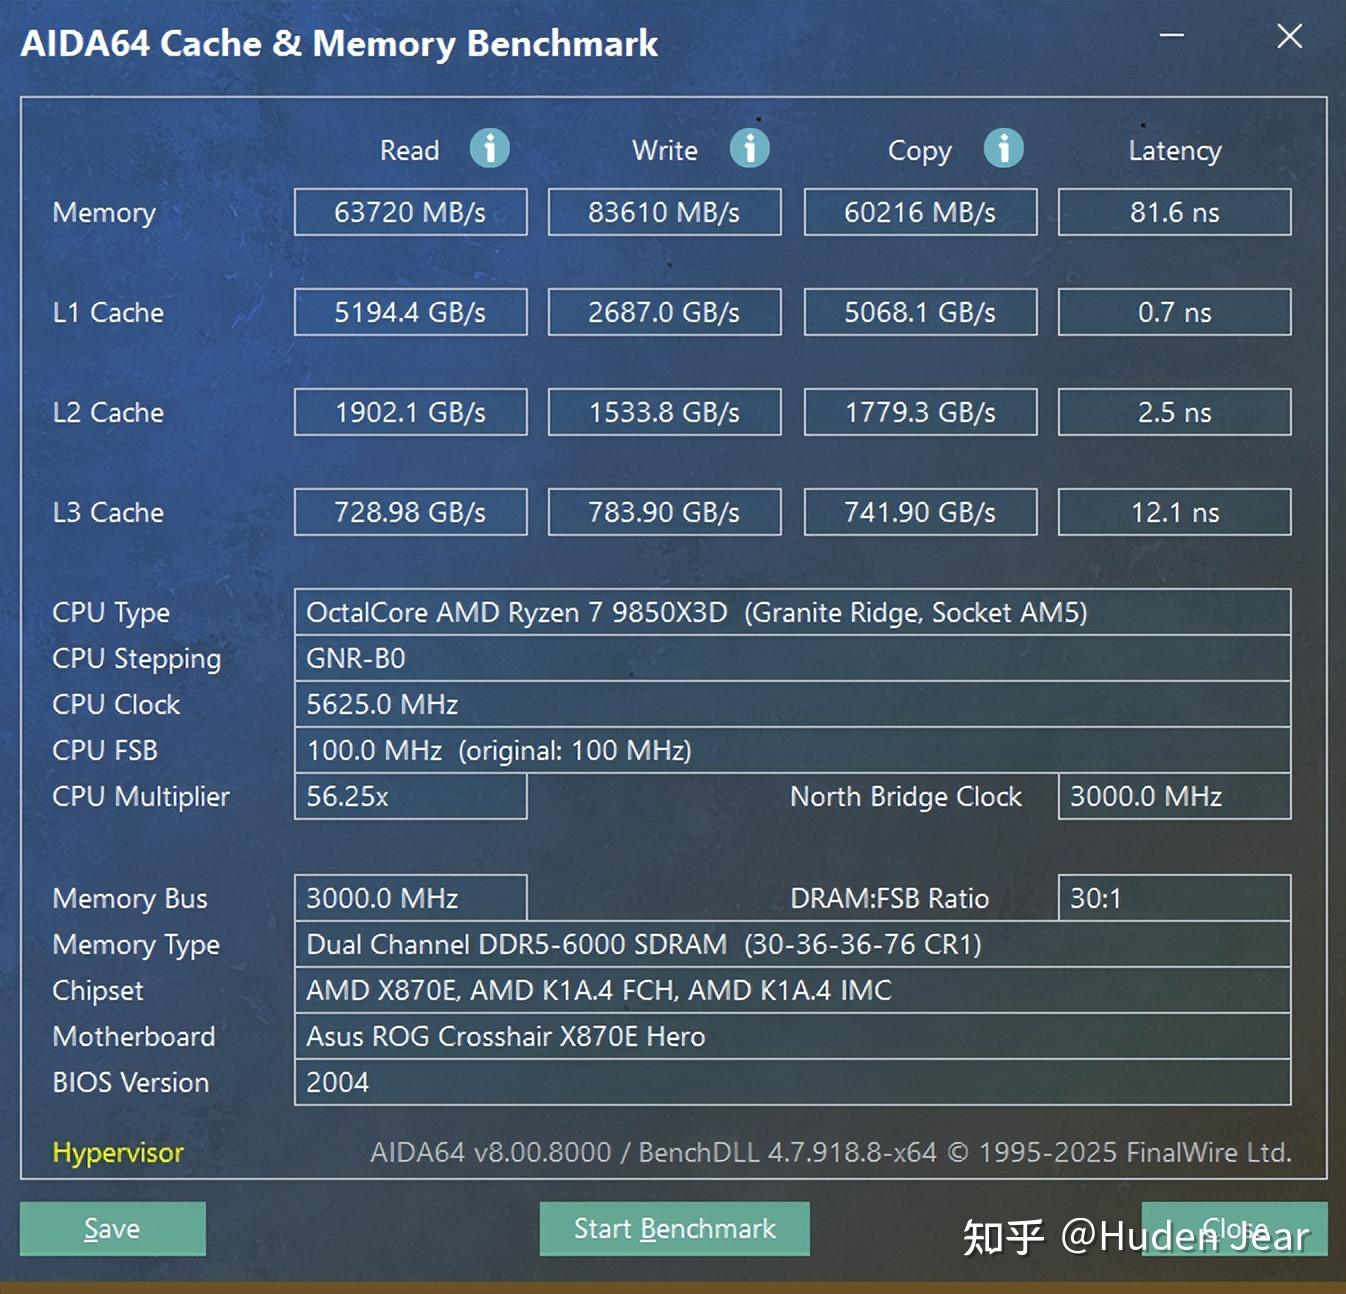Click the Close button at bottom right
Image resolution: width=1346 pixels, height=1294 pixels.
click(1235, 1229)
